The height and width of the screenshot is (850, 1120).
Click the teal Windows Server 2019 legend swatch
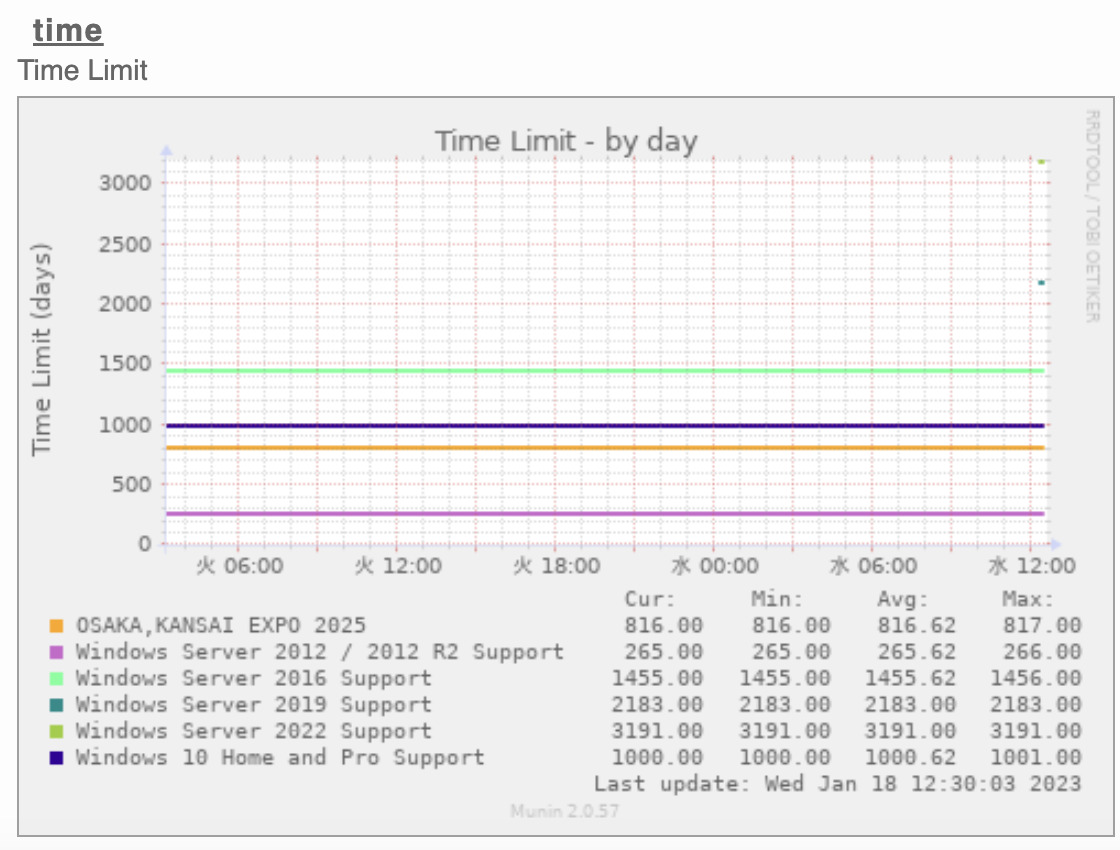tap(56, 705)
